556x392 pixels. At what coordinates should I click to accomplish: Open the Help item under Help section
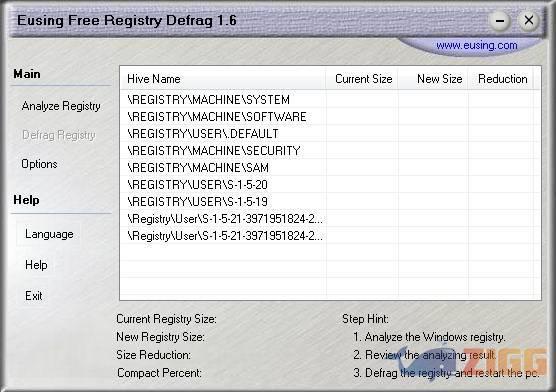click(36, 265)
